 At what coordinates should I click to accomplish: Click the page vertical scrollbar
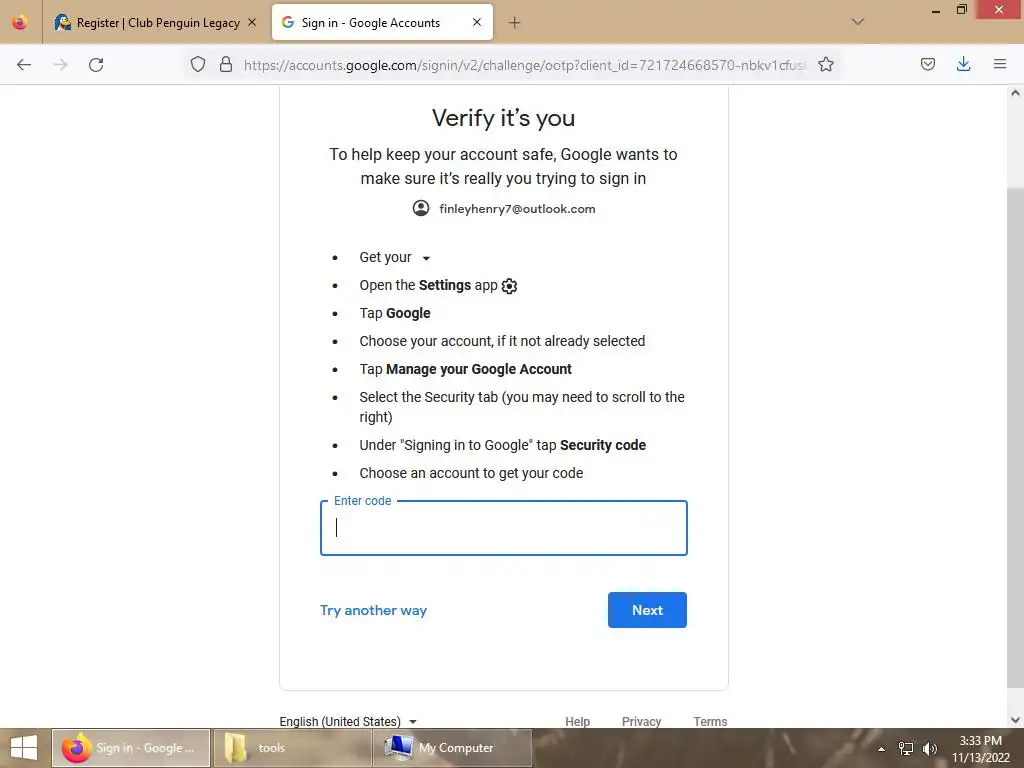[1015, 436]
